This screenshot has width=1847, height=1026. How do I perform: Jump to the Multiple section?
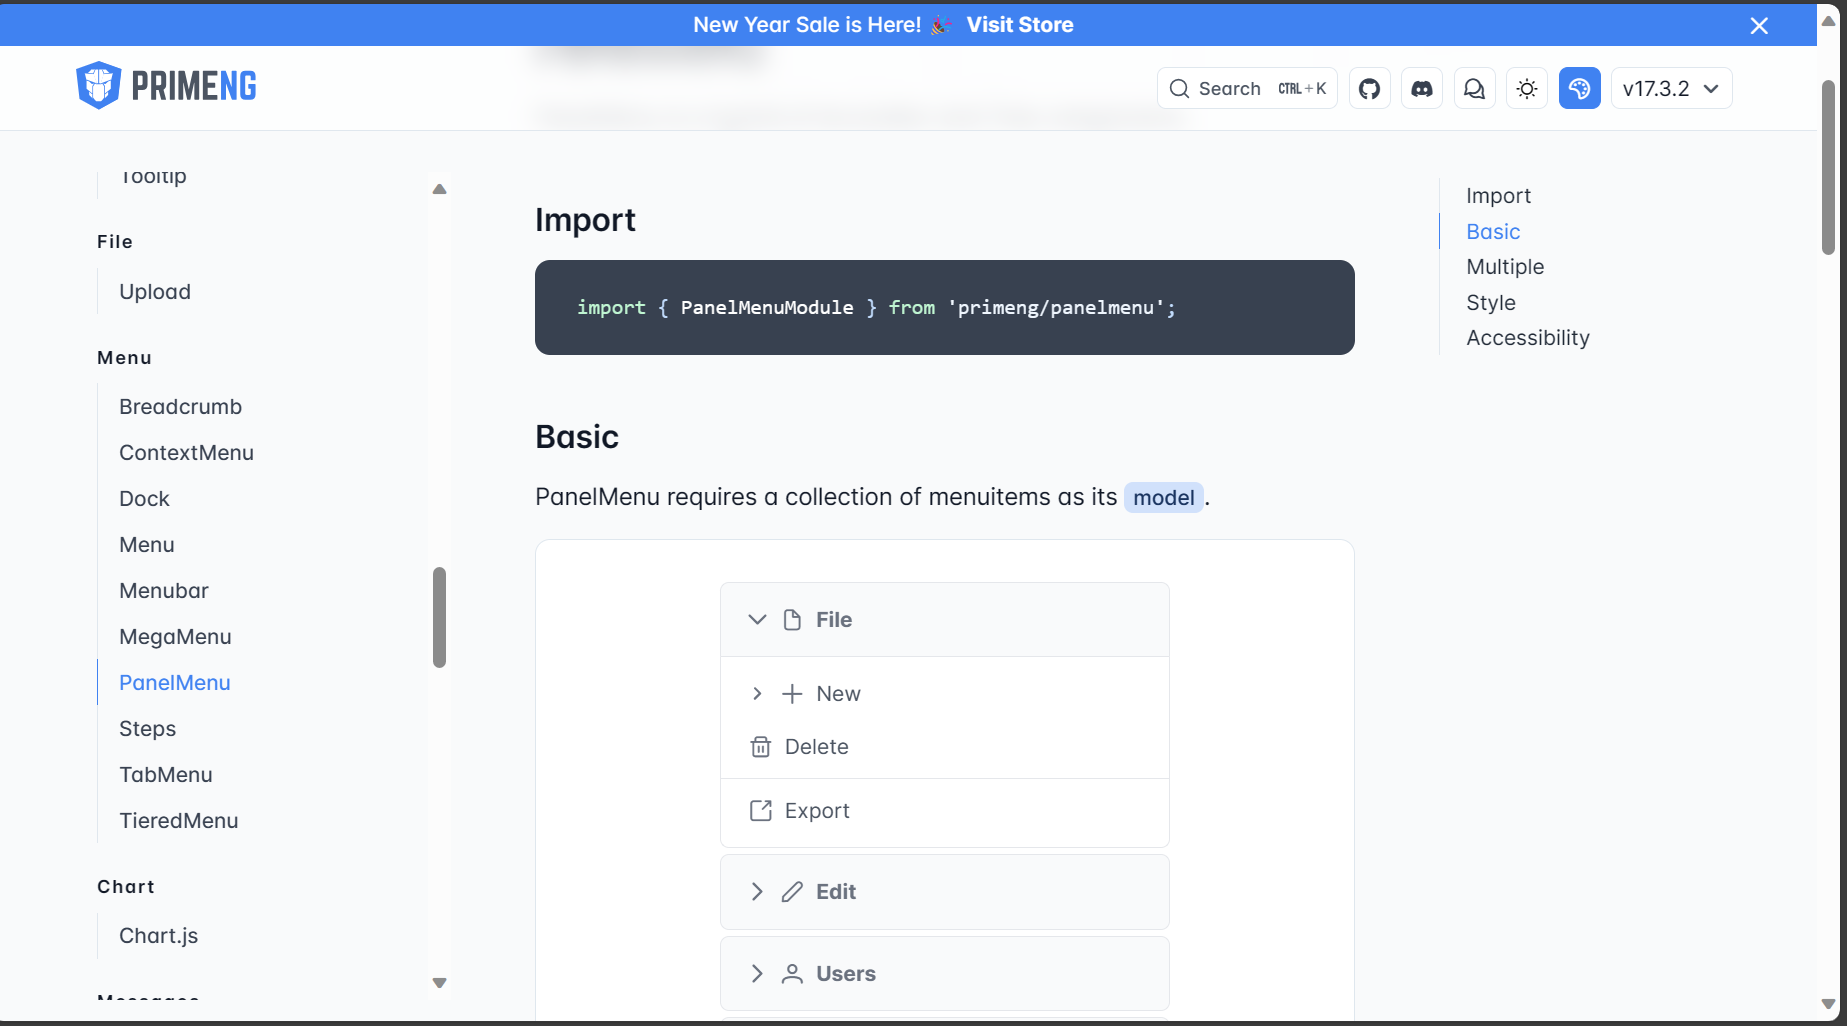click(x=1505, y=267)
